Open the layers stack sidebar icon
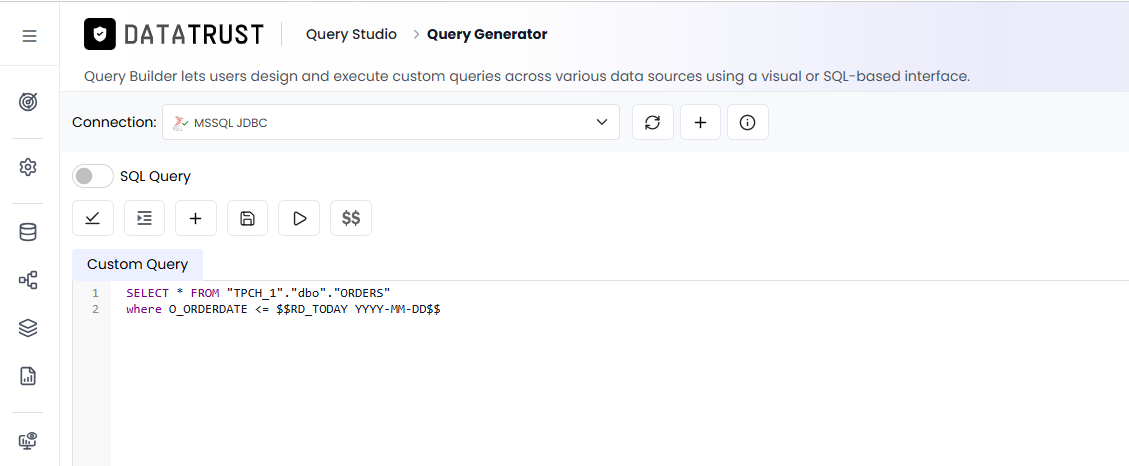The height and width of the screenshot is (466, 1129). point(28,328)
